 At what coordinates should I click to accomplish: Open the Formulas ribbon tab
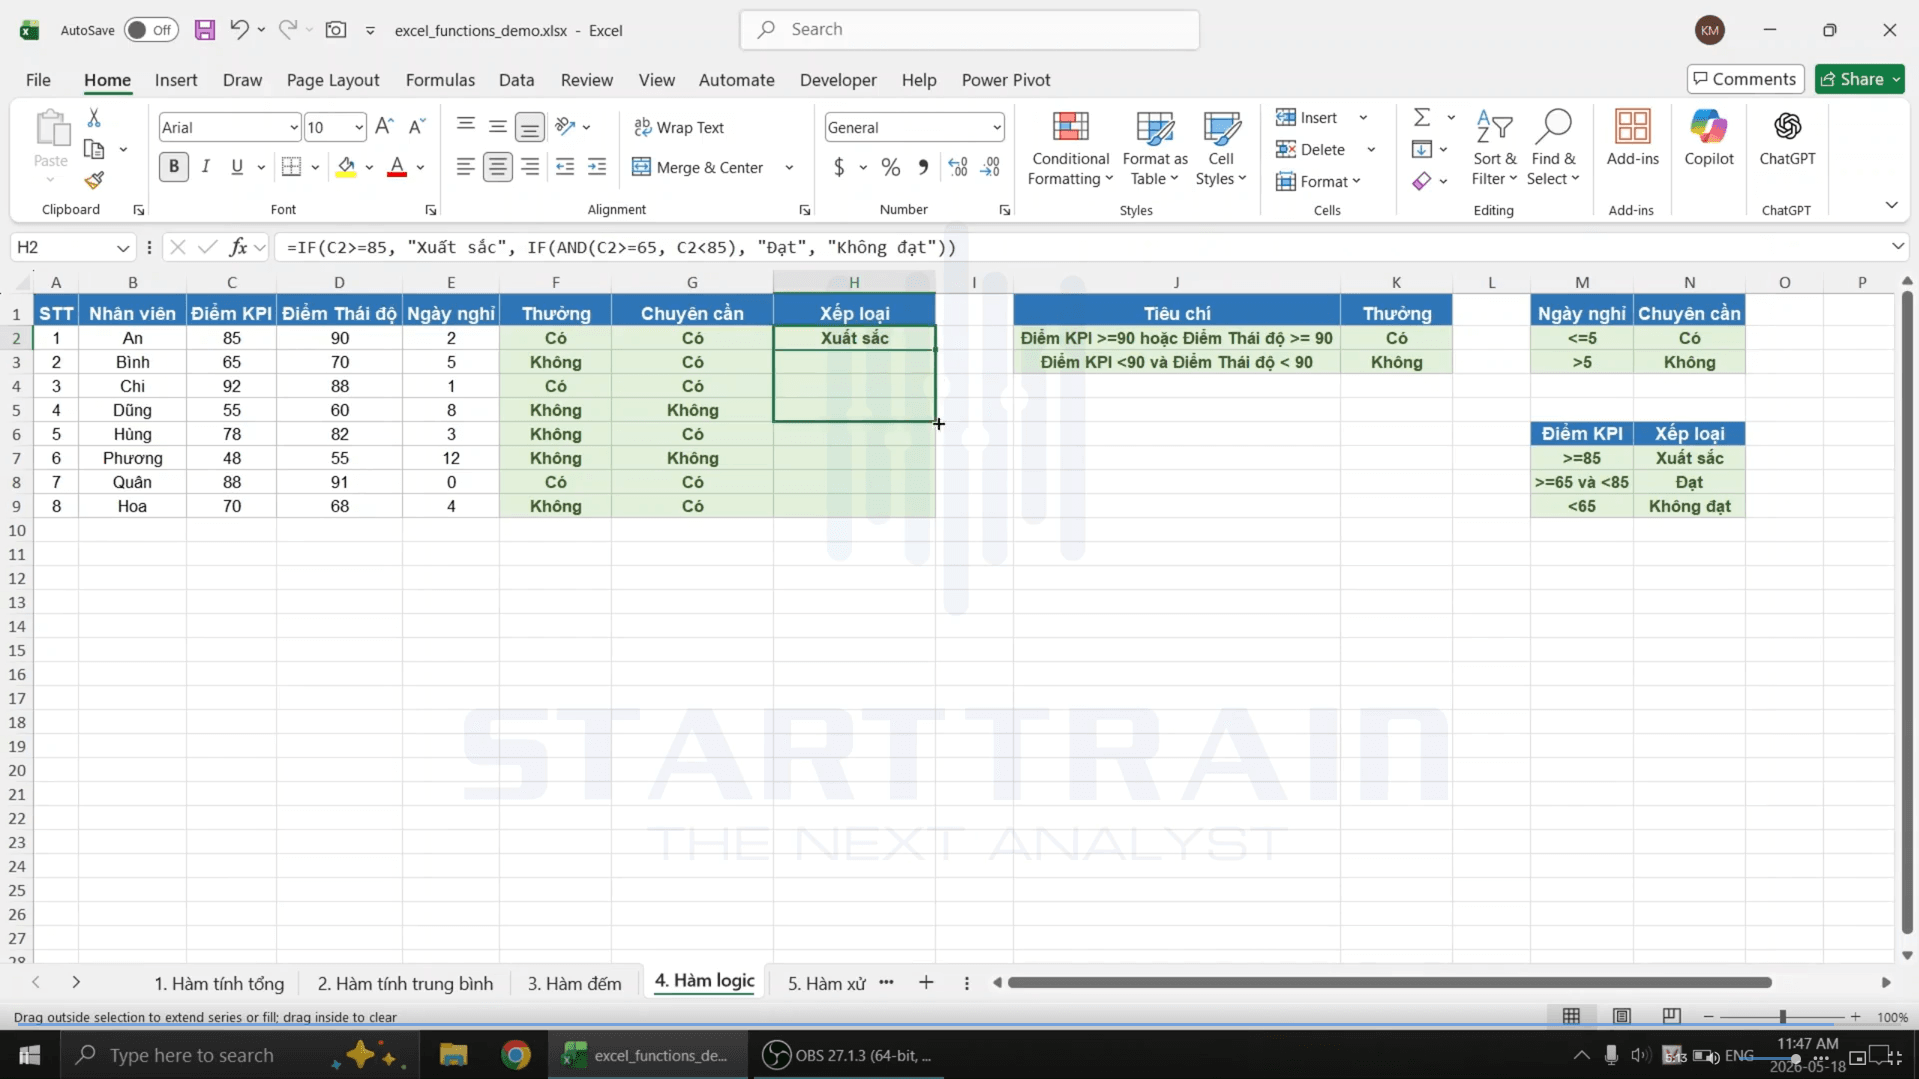point(440,80)
